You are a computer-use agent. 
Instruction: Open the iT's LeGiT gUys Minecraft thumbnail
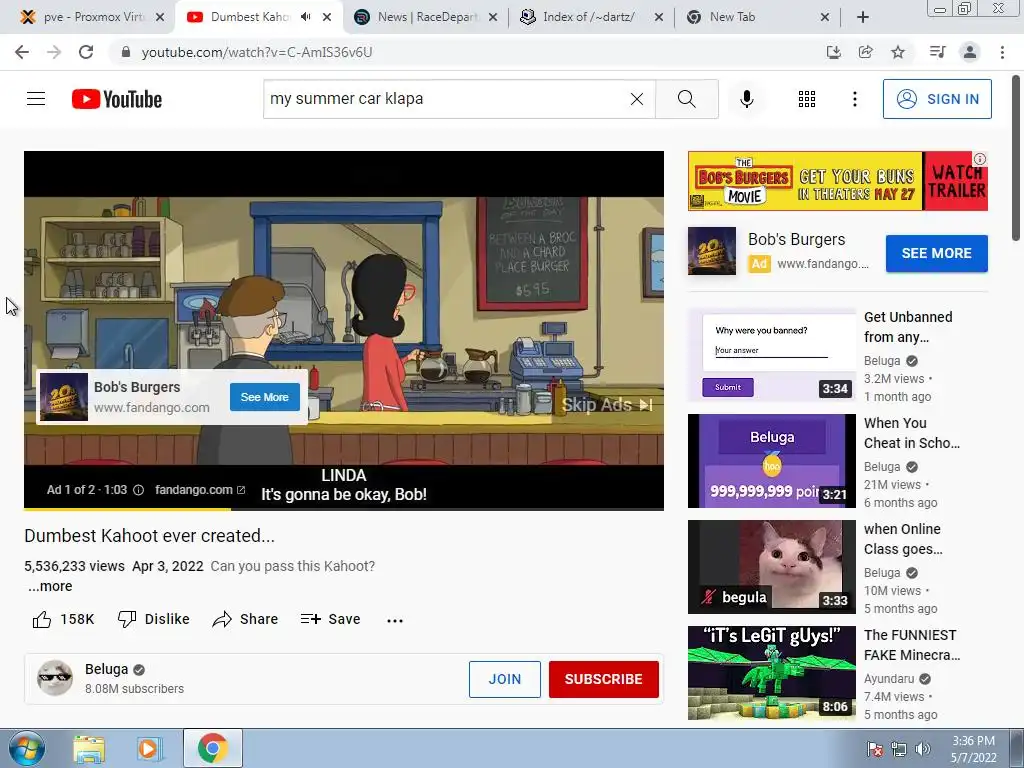tap(771, 673)
